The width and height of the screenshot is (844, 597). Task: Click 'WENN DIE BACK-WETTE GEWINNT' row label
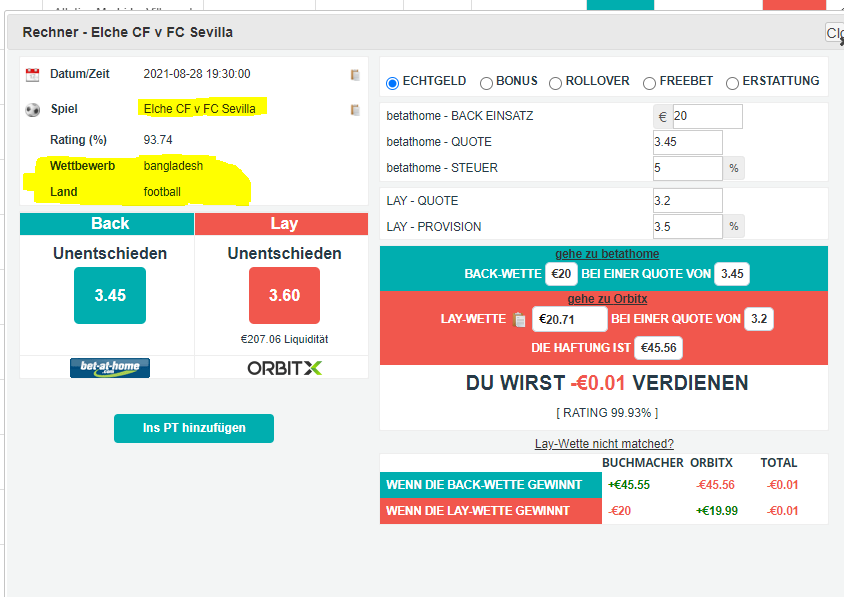(490, 485)
